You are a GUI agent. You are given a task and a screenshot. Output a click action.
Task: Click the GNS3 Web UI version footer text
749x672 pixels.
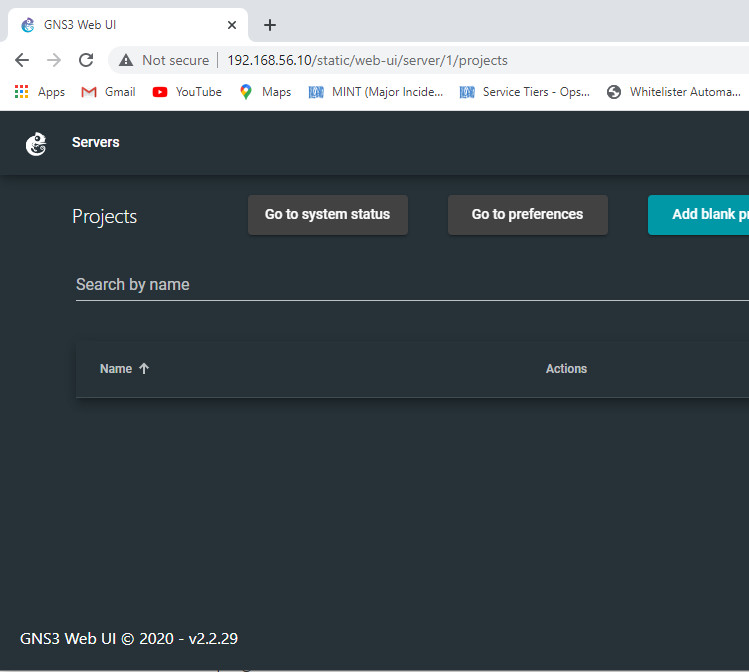point(129,639)
